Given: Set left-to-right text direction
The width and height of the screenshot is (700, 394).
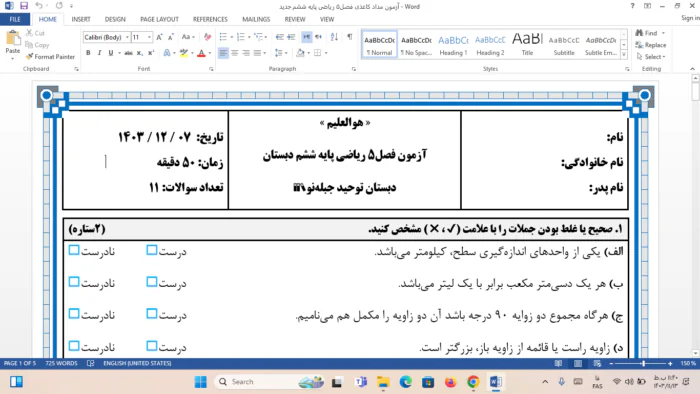Looking at the screenshot, I should [x=306, y=37].
